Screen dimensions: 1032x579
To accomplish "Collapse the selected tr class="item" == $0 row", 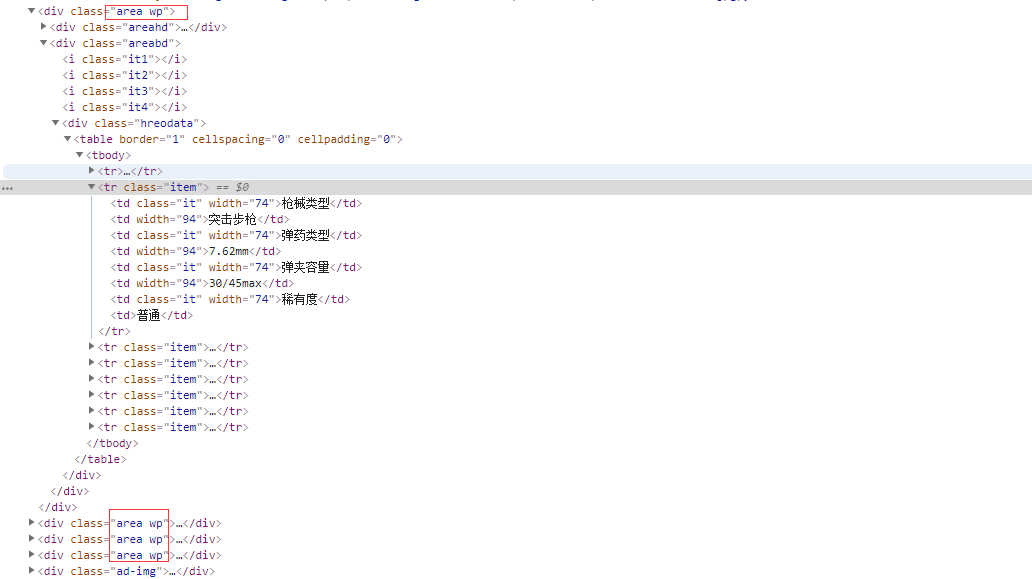I will [x=91, y=187].
